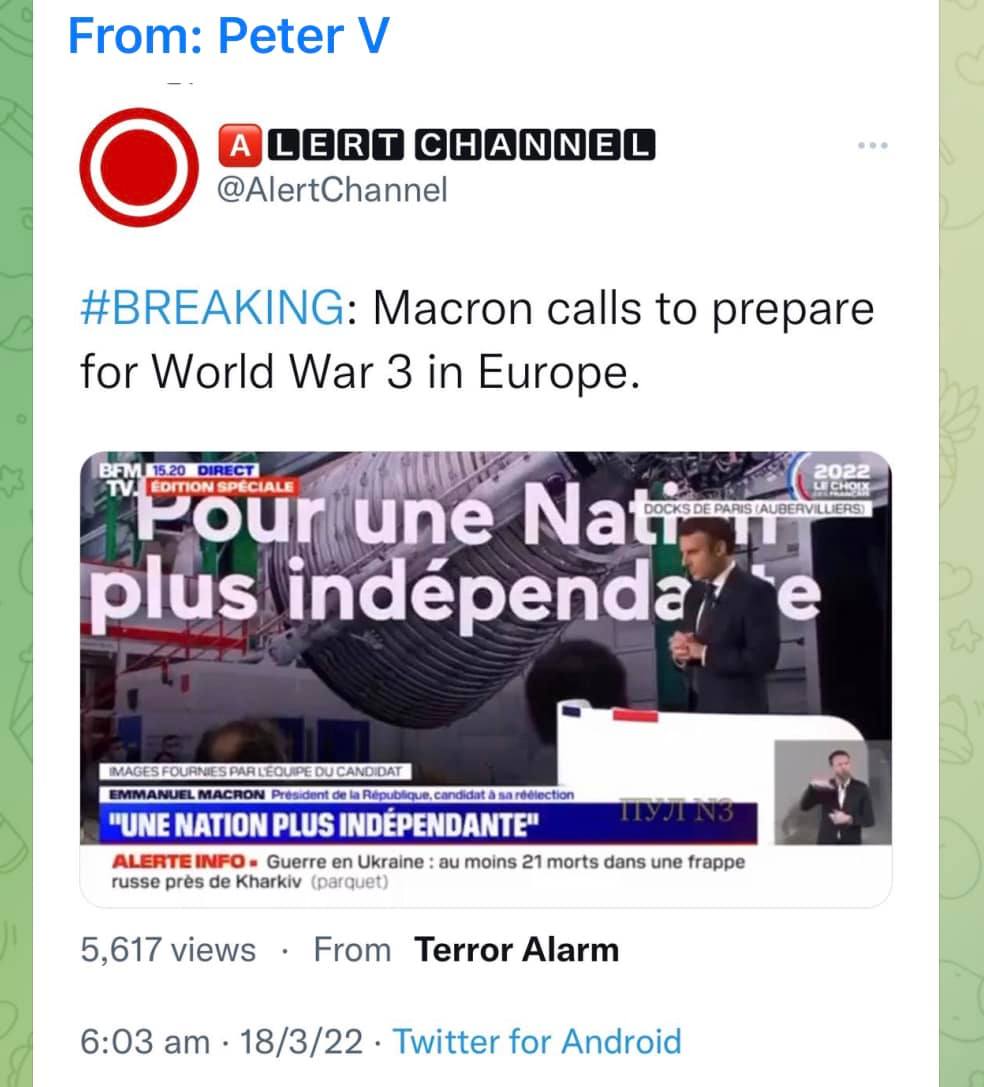
Task: Tap the BFM TV logo in the video
Action: point(121,479)
